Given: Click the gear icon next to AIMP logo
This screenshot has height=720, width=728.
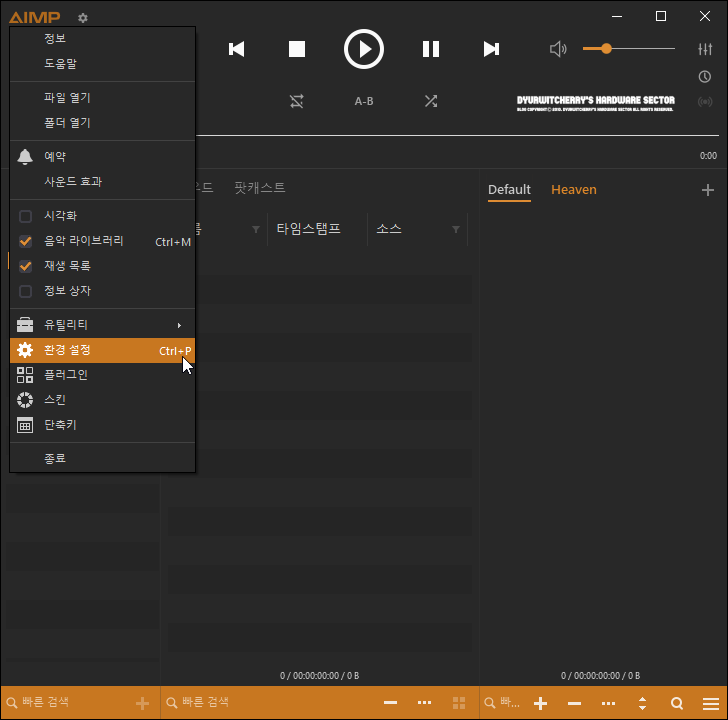Looking at the screenshot, I should (83, 18).
